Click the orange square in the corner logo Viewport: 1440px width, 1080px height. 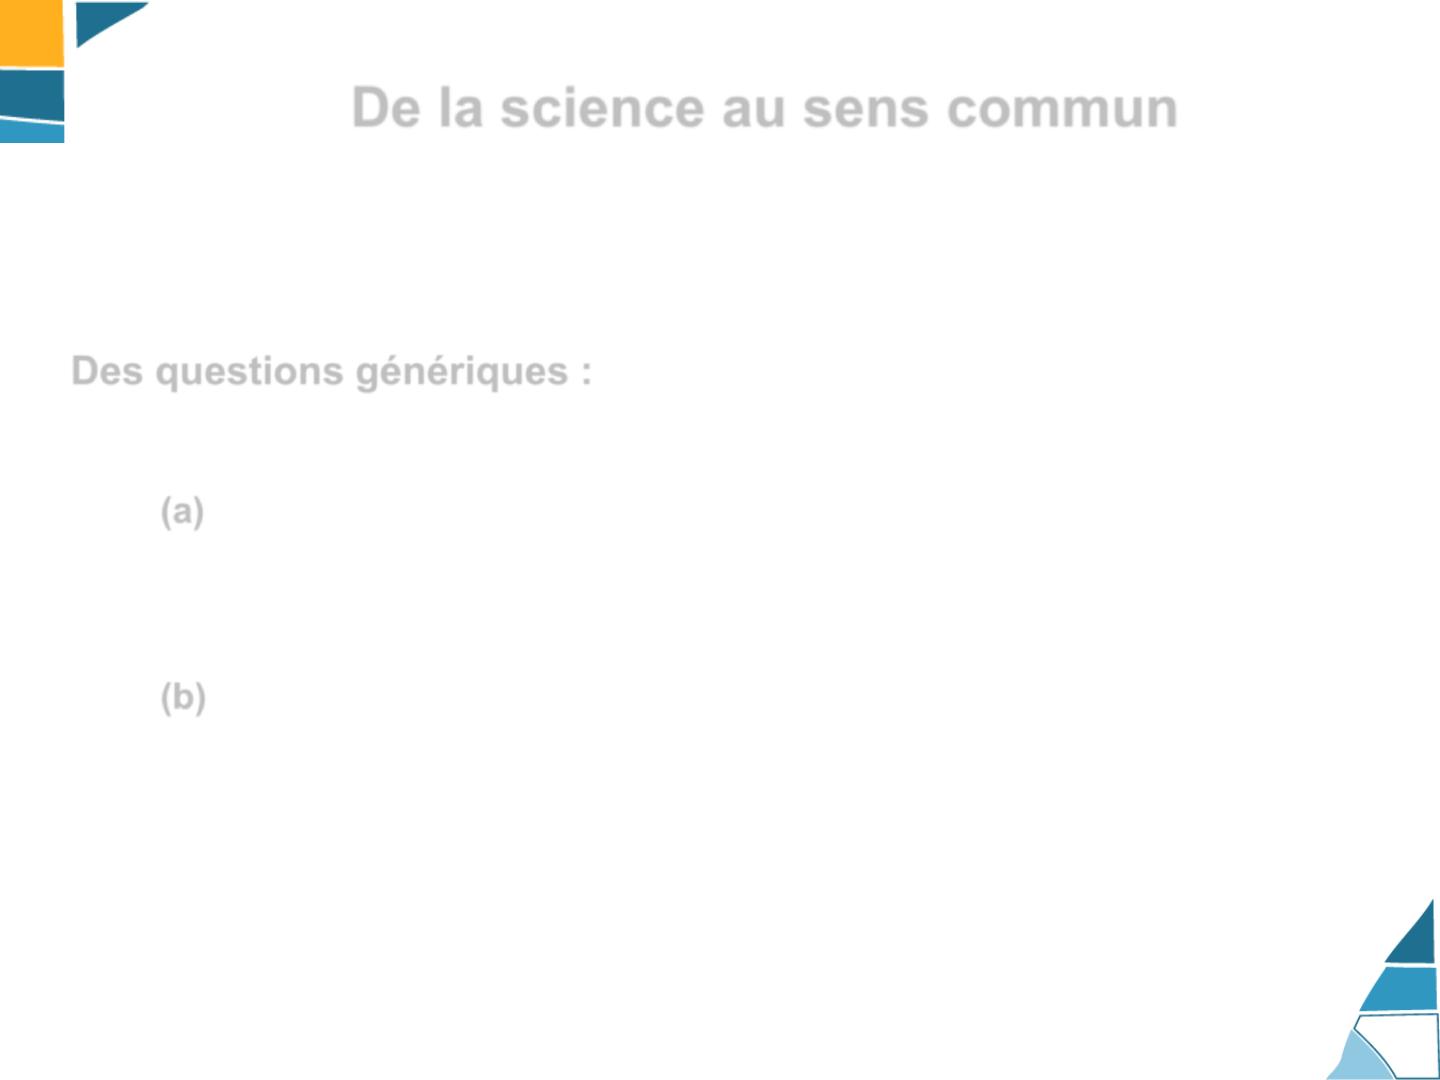click(x=31, y=33)
